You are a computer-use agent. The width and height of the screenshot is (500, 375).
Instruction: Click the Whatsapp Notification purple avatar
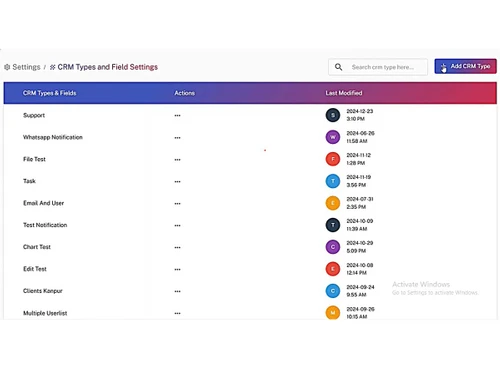333,137
